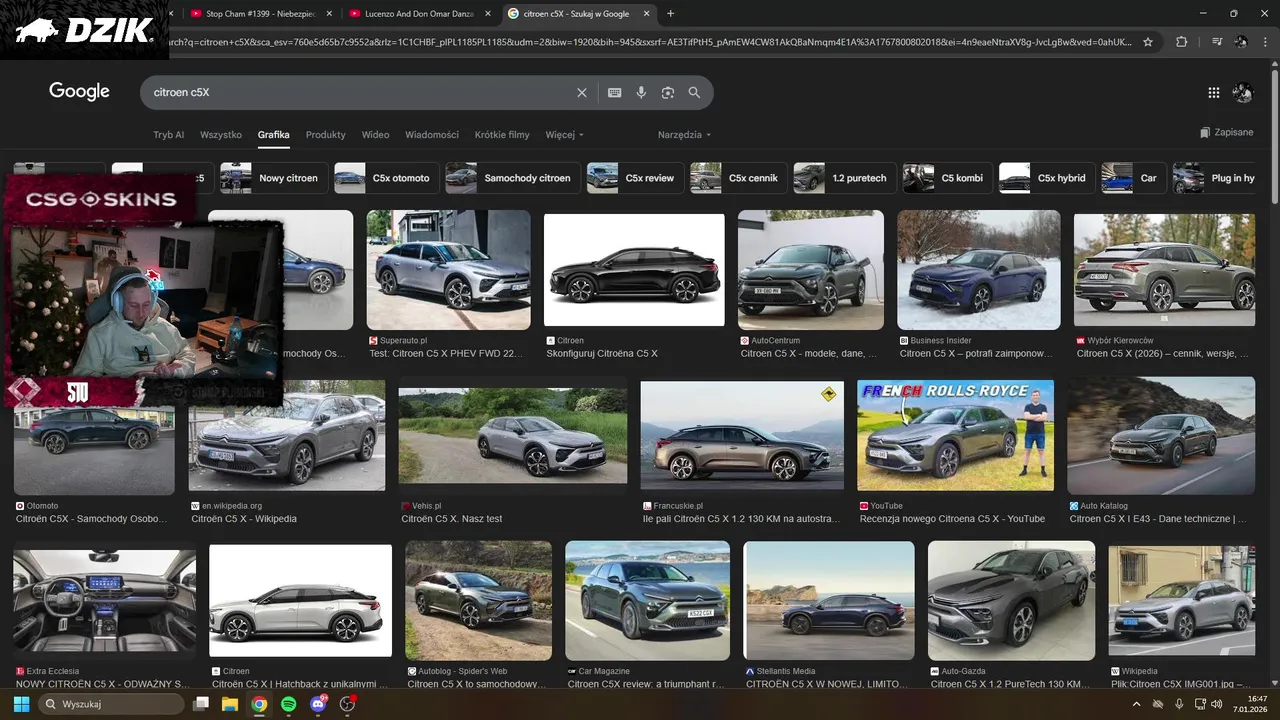This screenshot has height=720, width=1280.
Task: Filter by the C5x review chip
Action: click(635, 178)
